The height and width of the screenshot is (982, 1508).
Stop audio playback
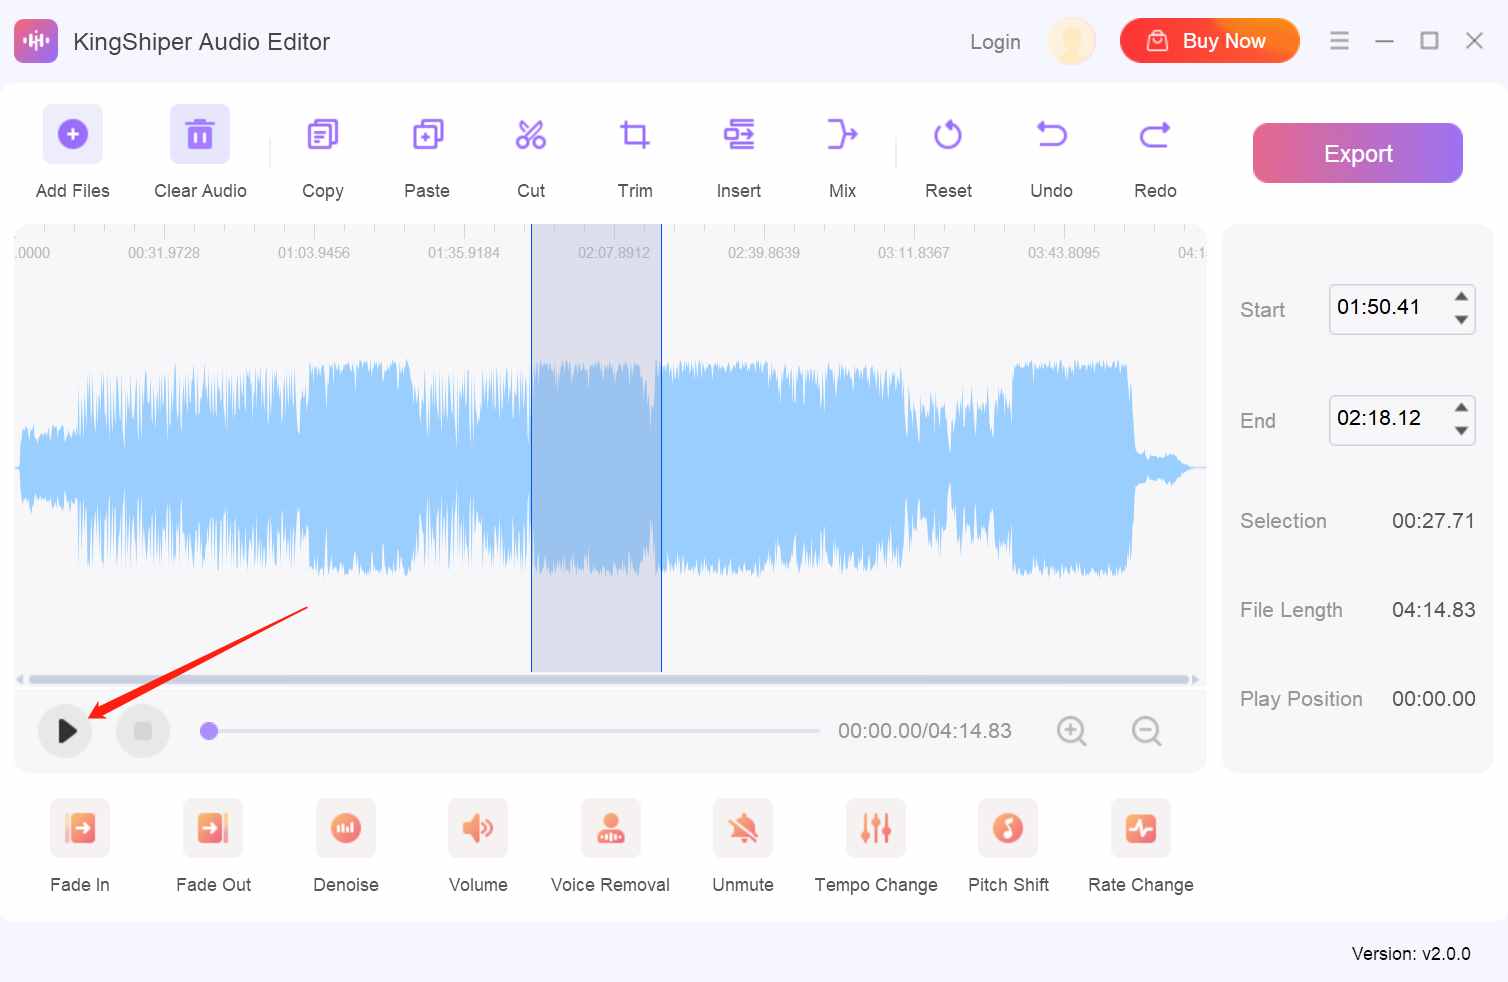(x=143, y=731)
